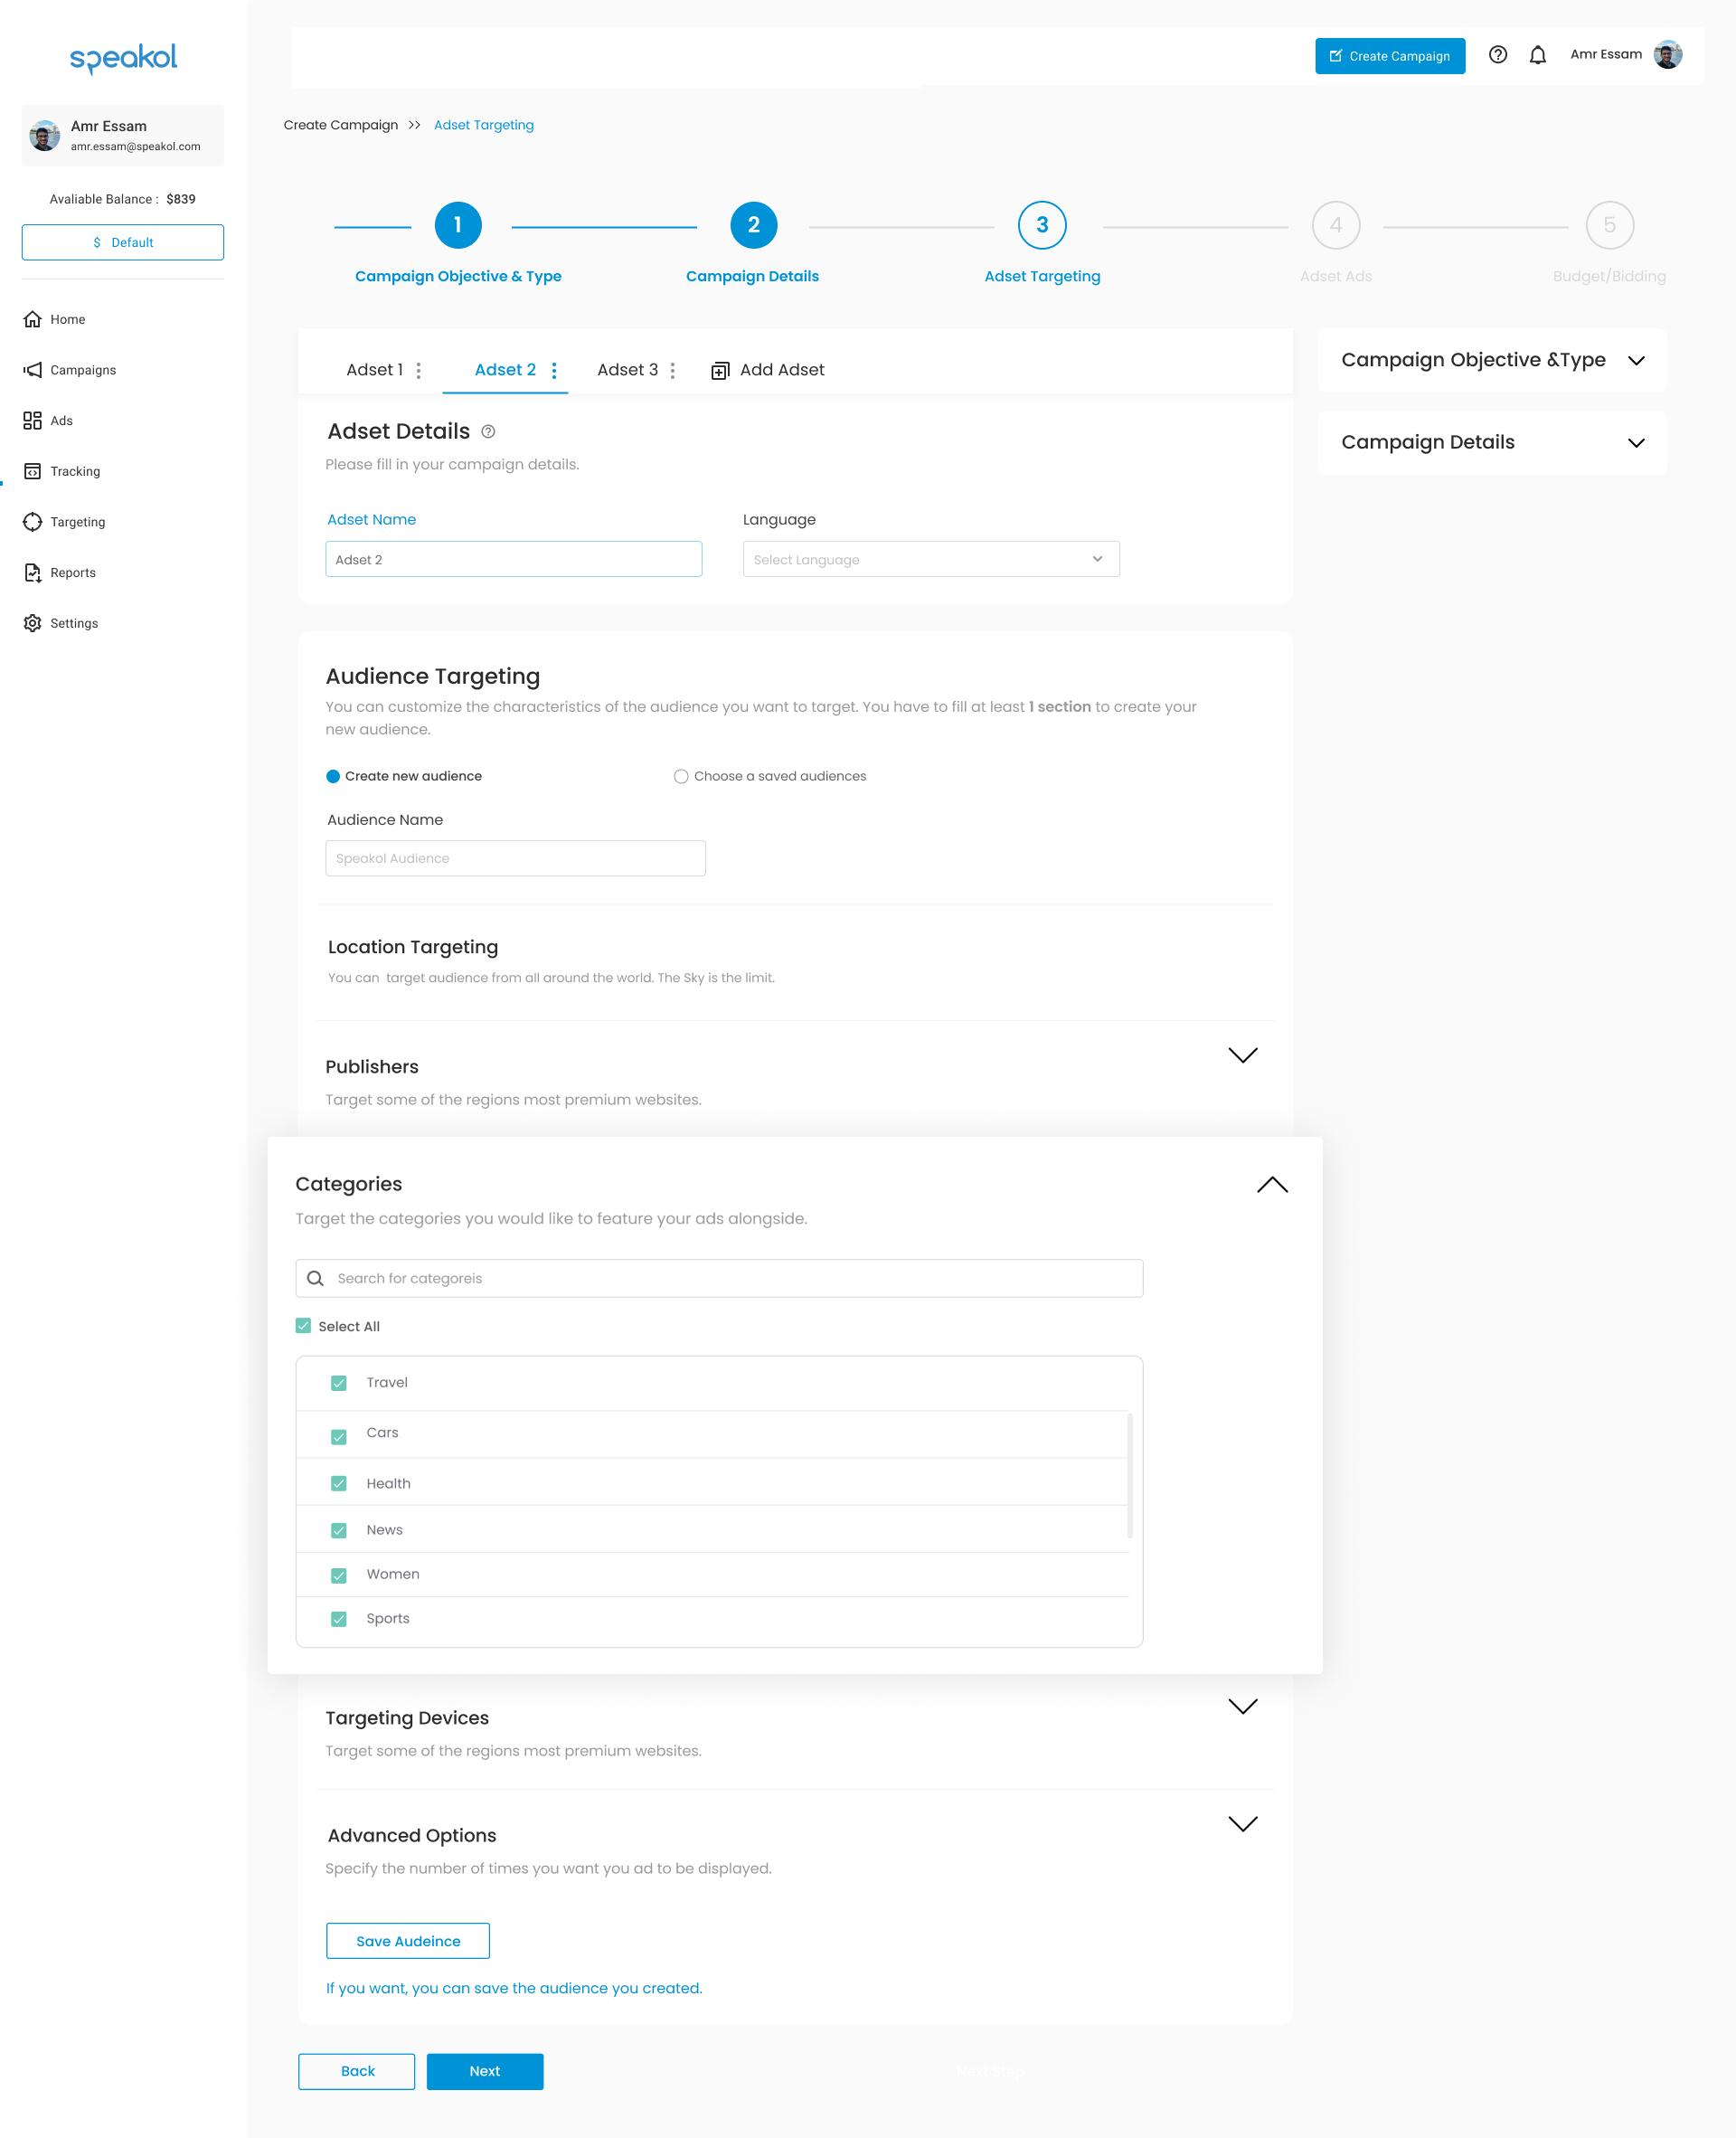Click the Tracking code icon

[x=32, y=471]
